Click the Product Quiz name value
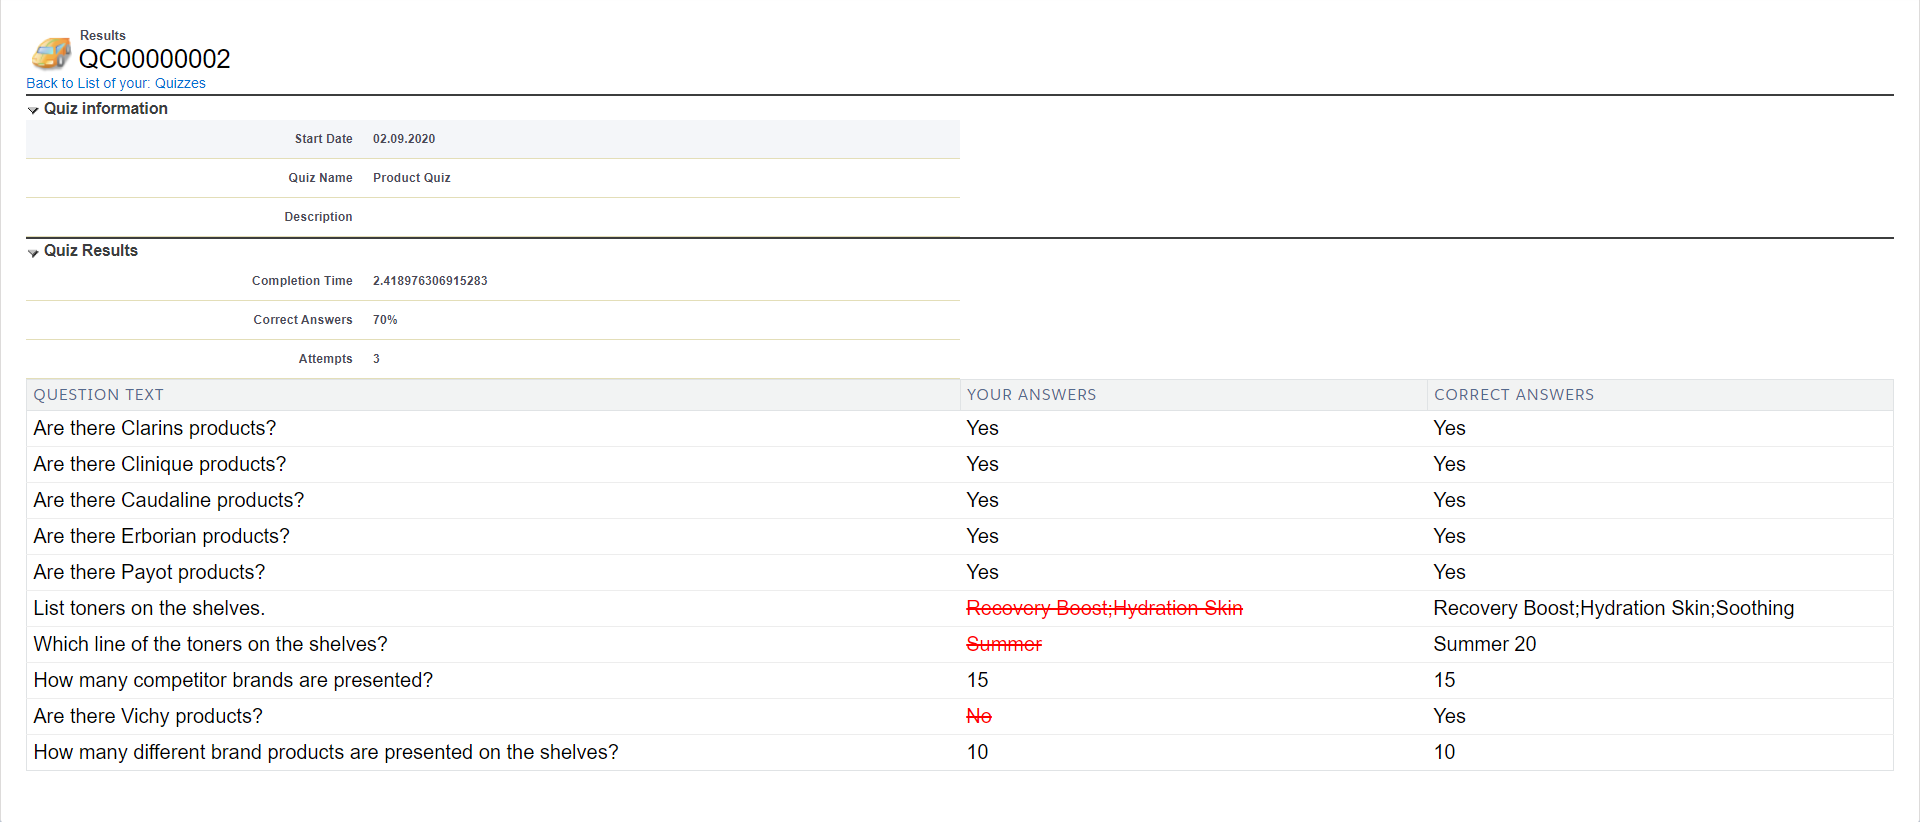 411,178
